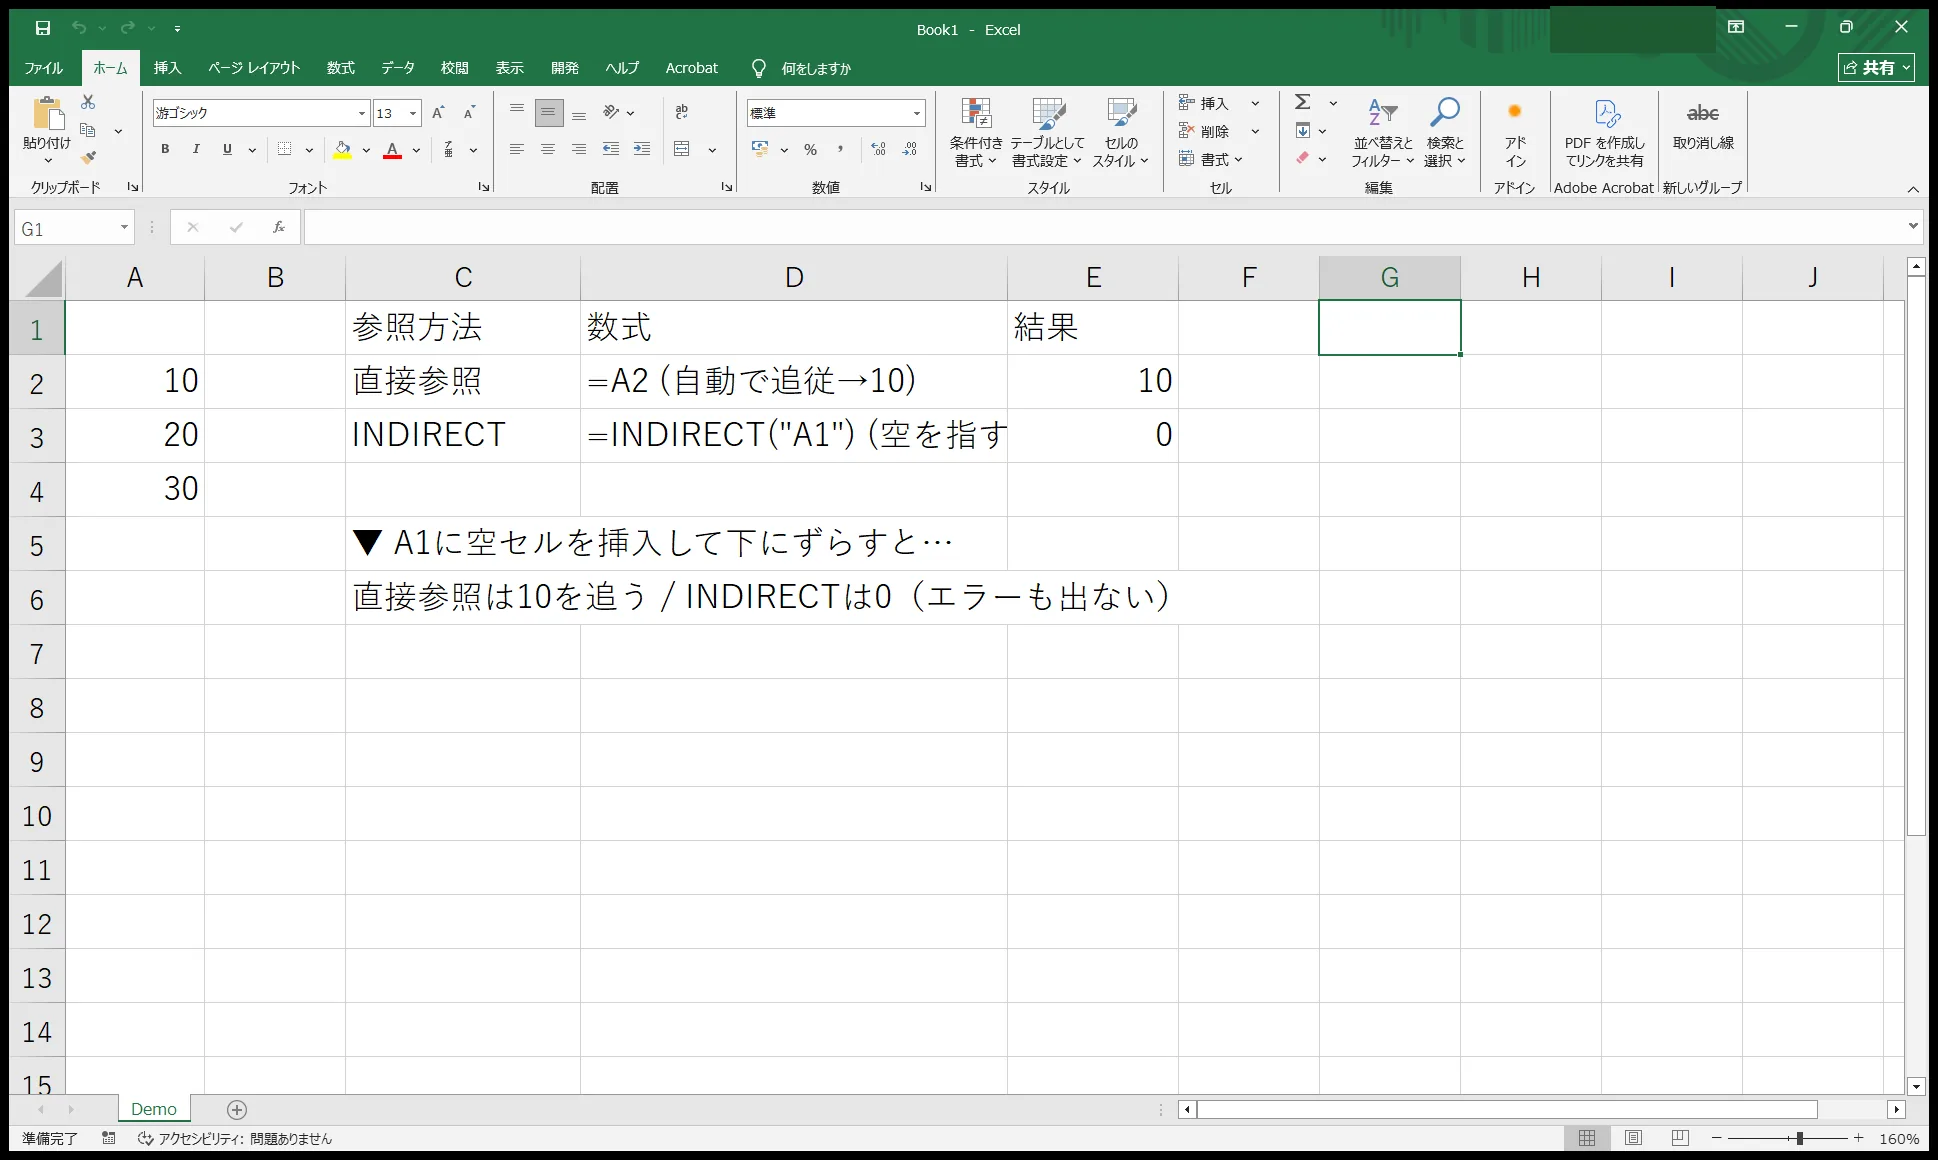Open the font size dropdown showing 13
This screenshot has height=1160, width=1938.
coord(413,113)
